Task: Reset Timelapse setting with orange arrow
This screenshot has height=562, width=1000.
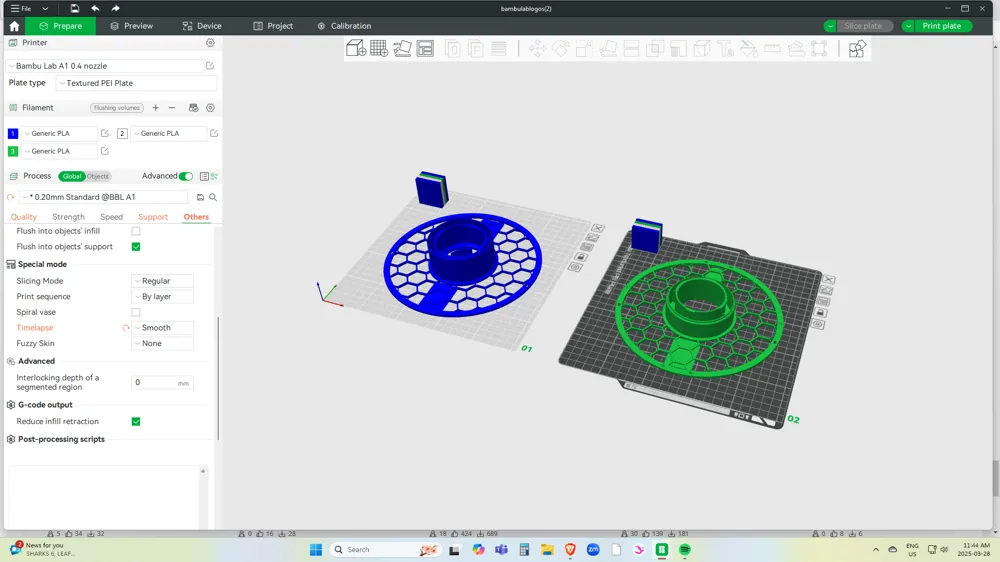Action: click(126, 328)
